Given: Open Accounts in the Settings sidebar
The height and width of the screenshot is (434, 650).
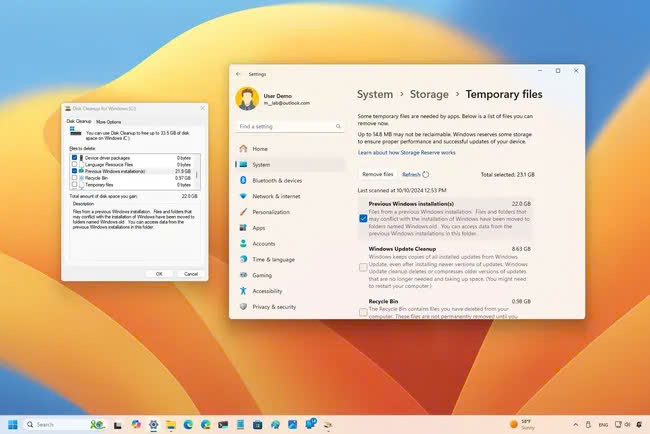Looking at the screenshot, I should tap(264, 243).
